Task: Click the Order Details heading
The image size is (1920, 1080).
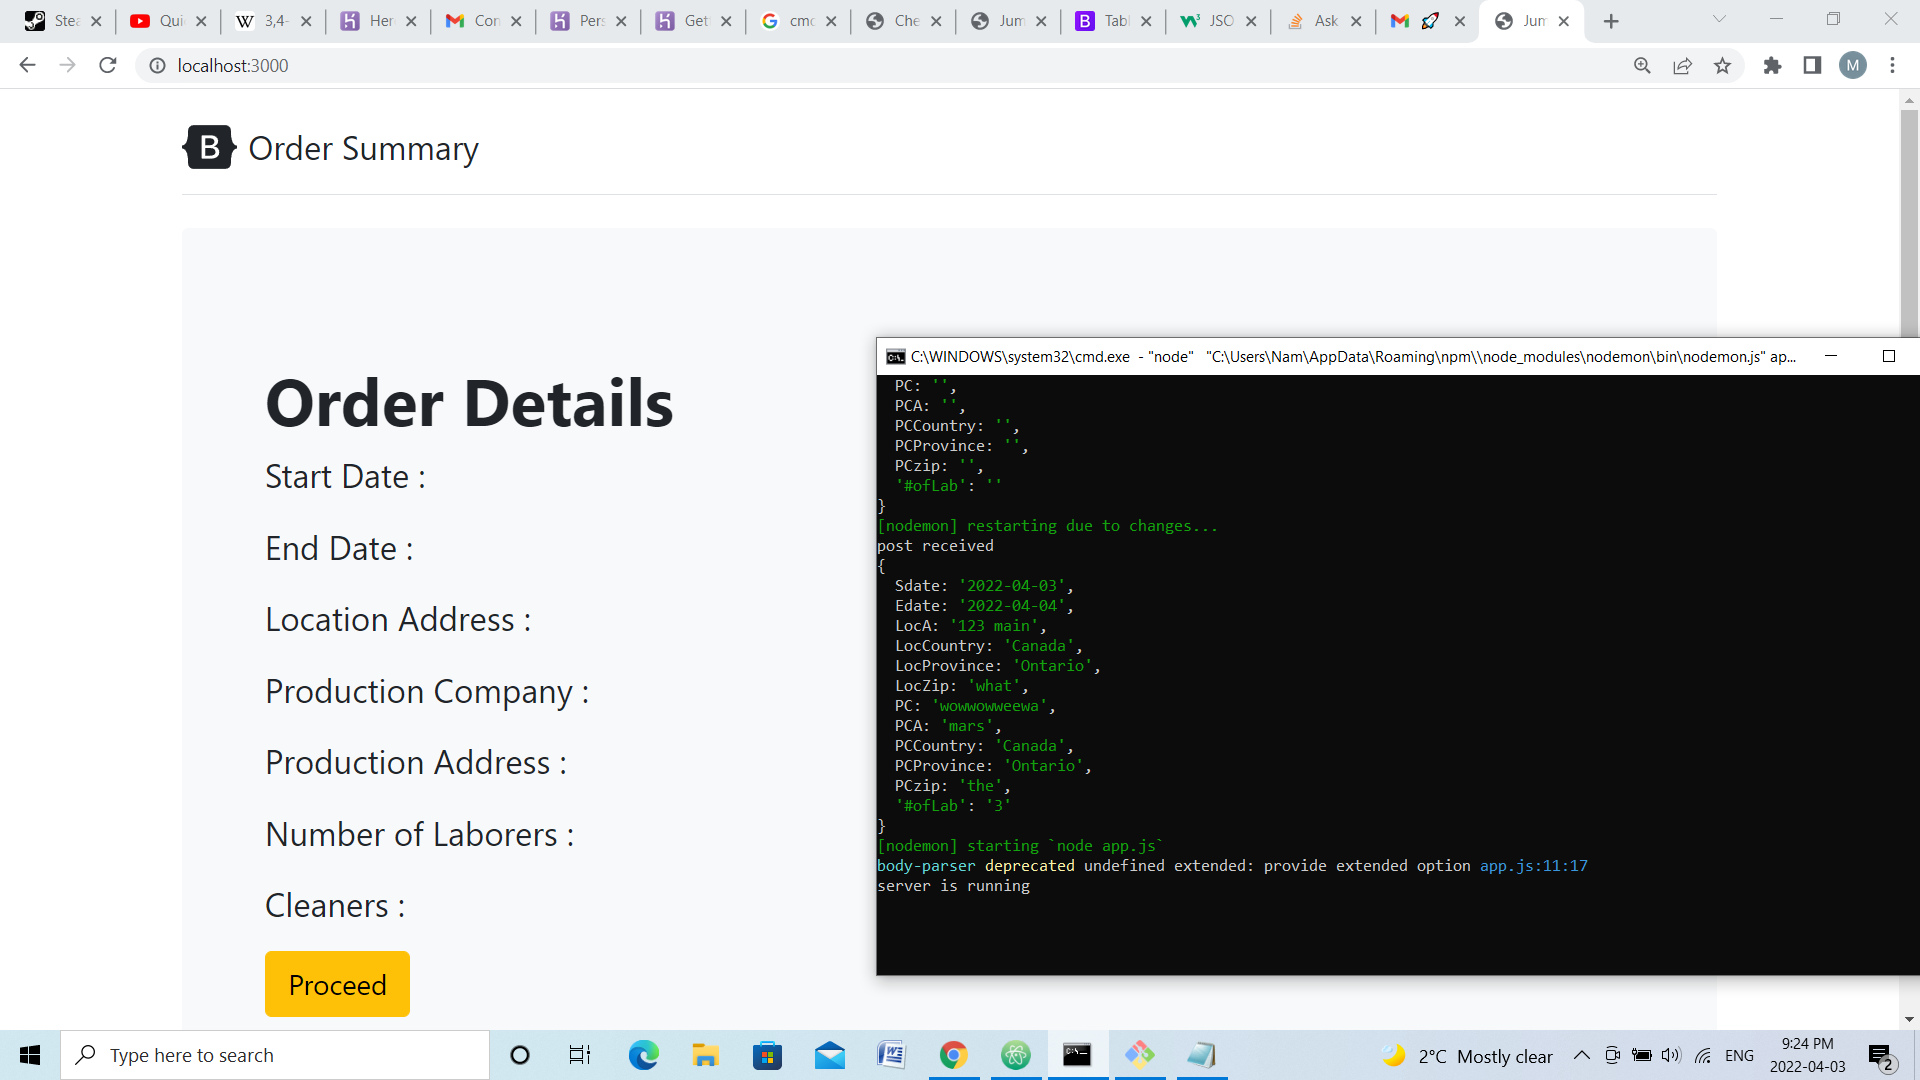Action: click(x=469, y=403)
